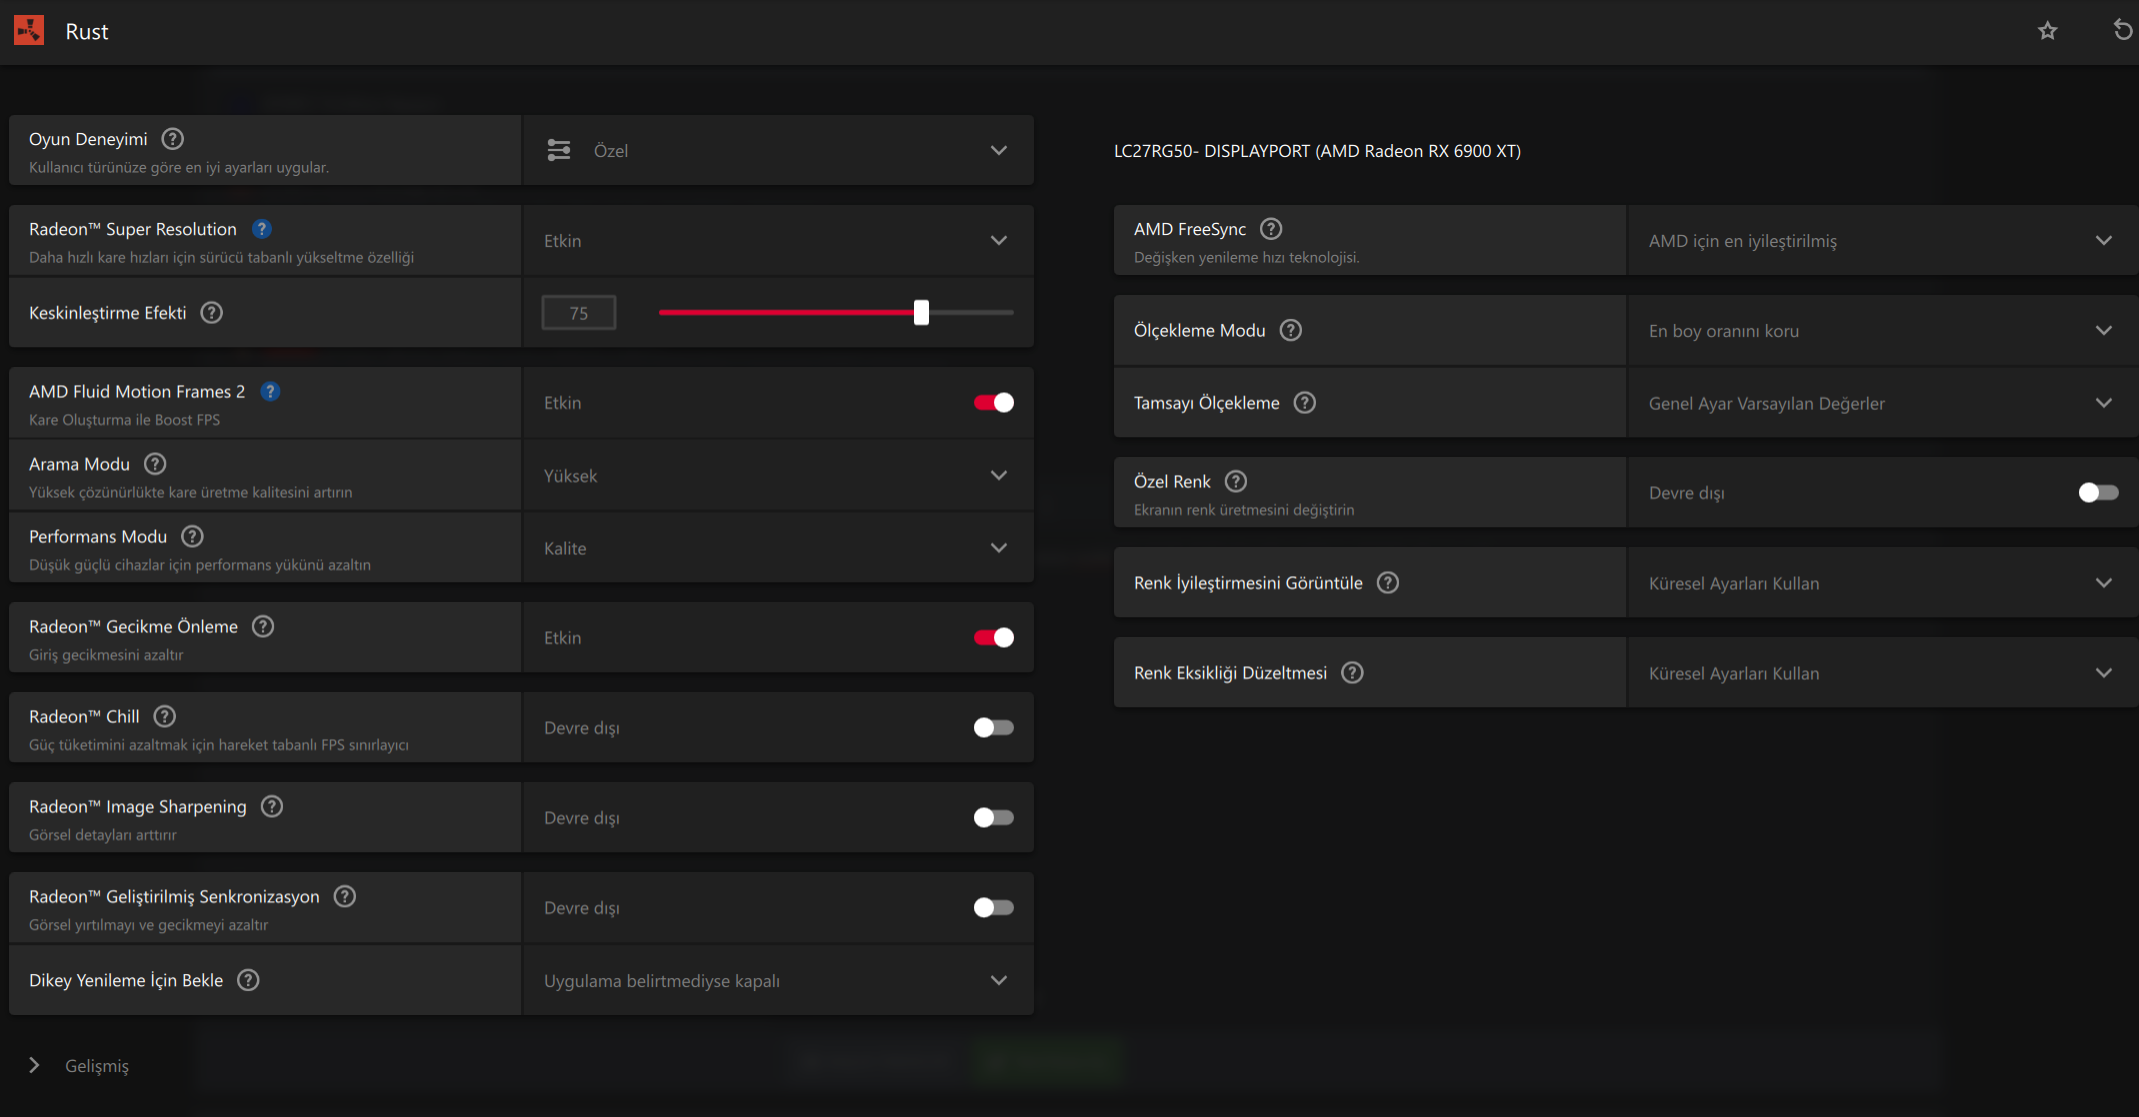This screenshot has width=2139, height=1117.
Task: Expand the Gelişmiş section
Action: pos(80,1066)
